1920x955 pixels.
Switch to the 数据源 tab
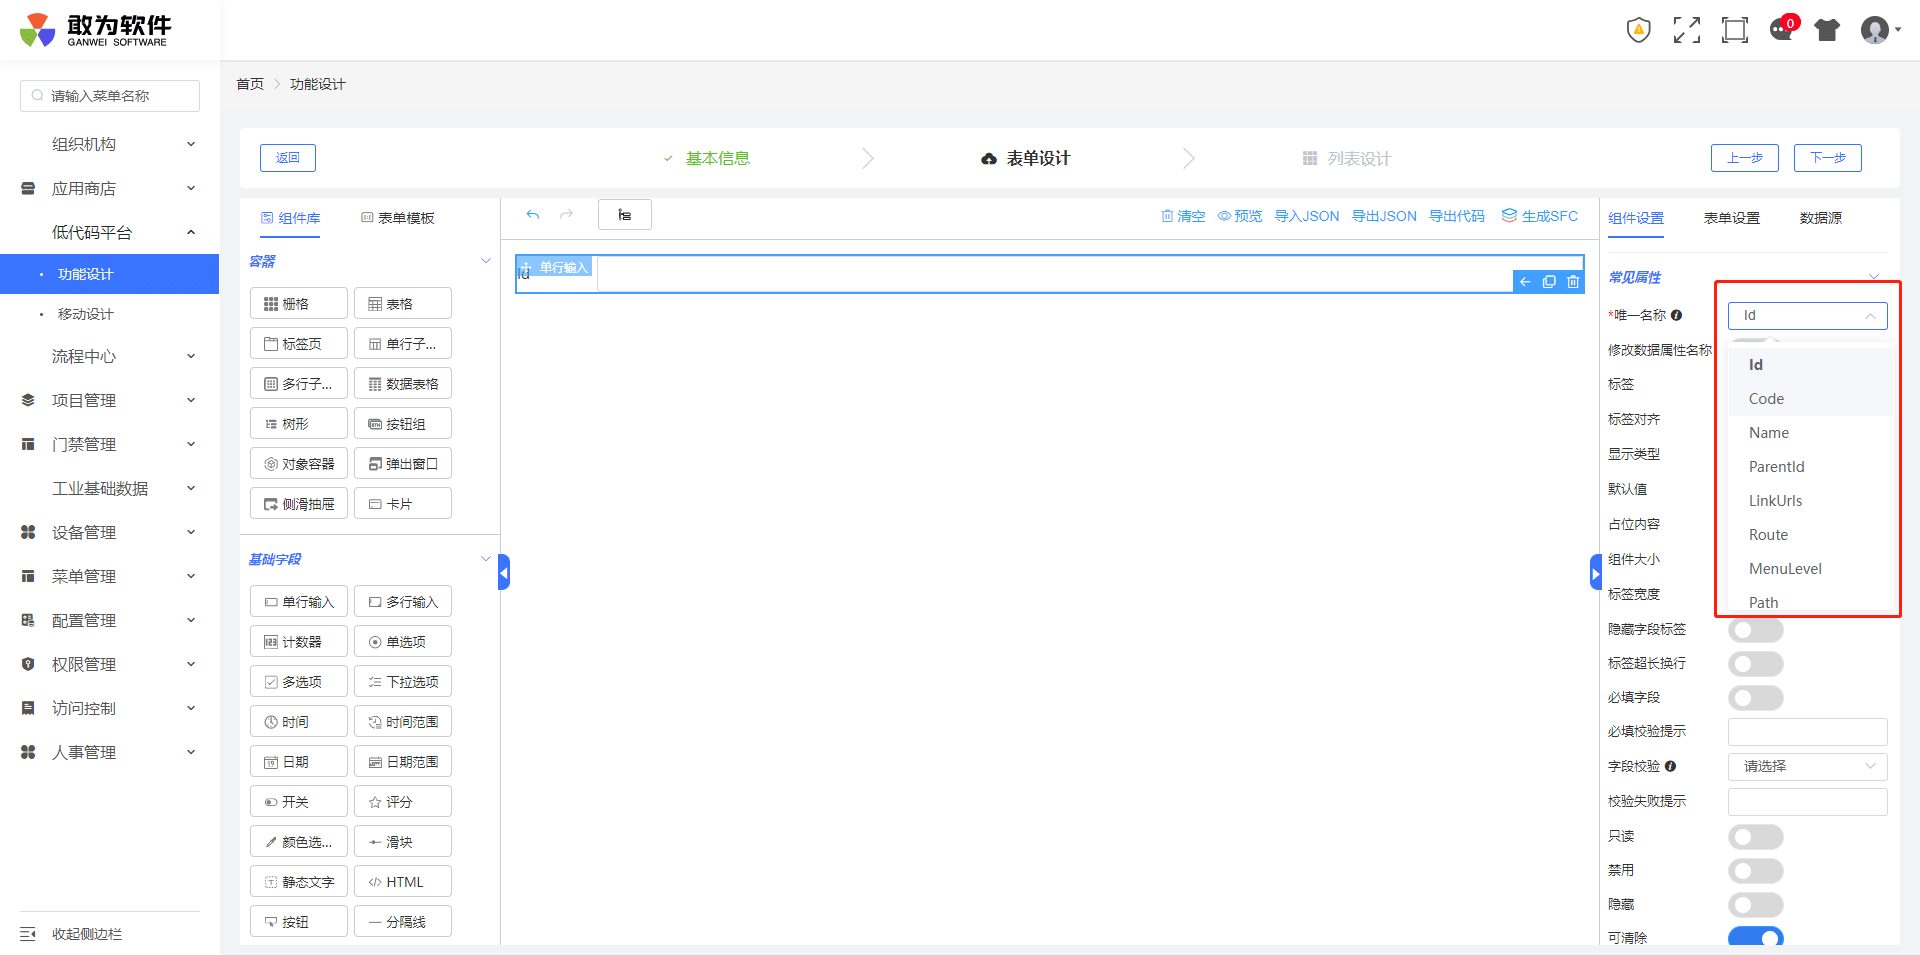click(1821, 218)
